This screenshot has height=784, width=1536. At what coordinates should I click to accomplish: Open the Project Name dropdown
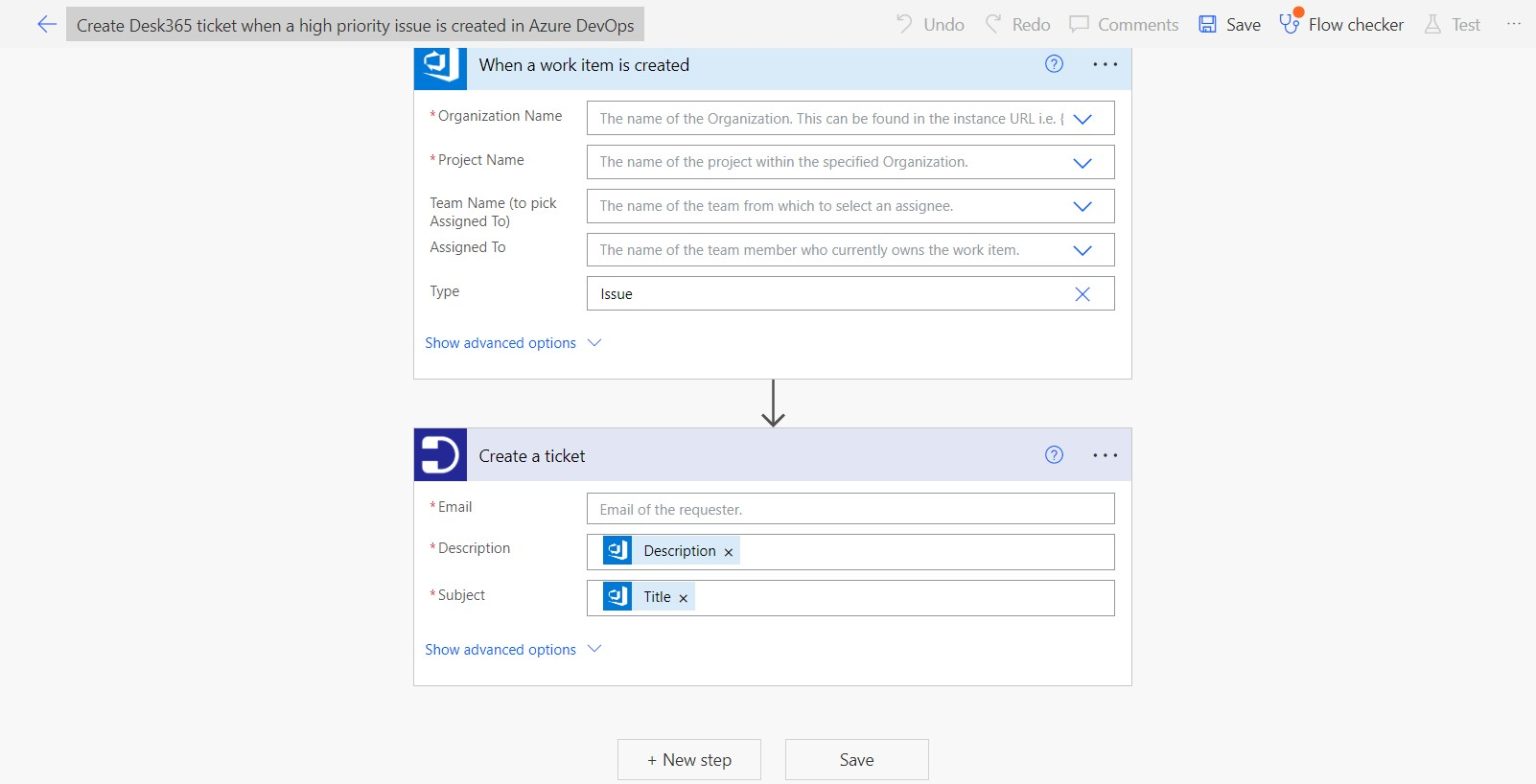[x=1081, y=162]
